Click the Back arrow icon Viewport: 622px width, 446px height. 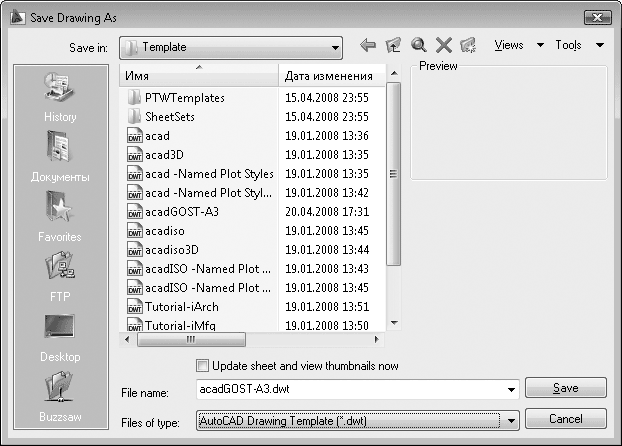(368, 46)
